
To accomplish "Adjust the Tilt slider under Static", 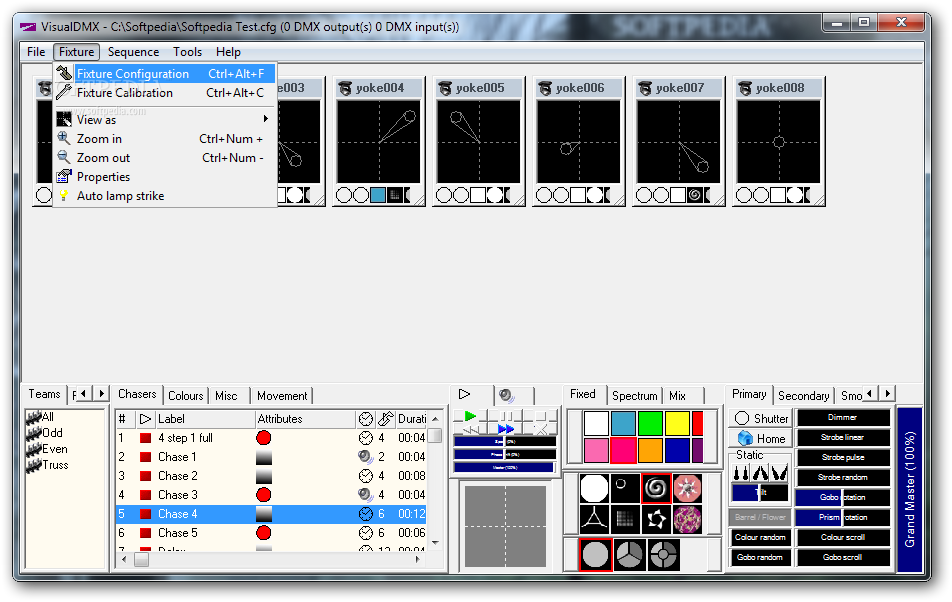I will pyautogui.click(x=760, y=493).
